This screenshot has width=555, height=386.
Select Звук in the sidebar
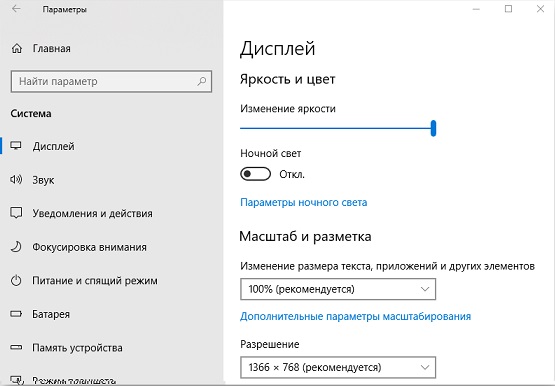coord(43,180)
